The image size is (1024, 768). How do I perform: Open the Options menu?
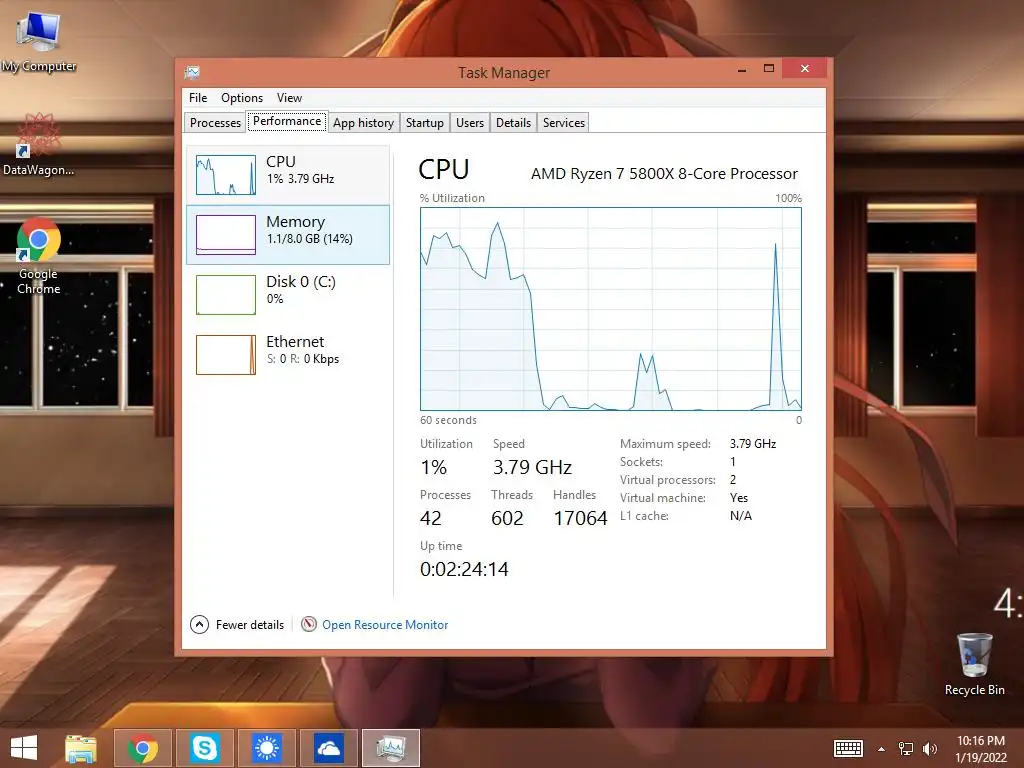pyautogui.click(x=242, y=98)
